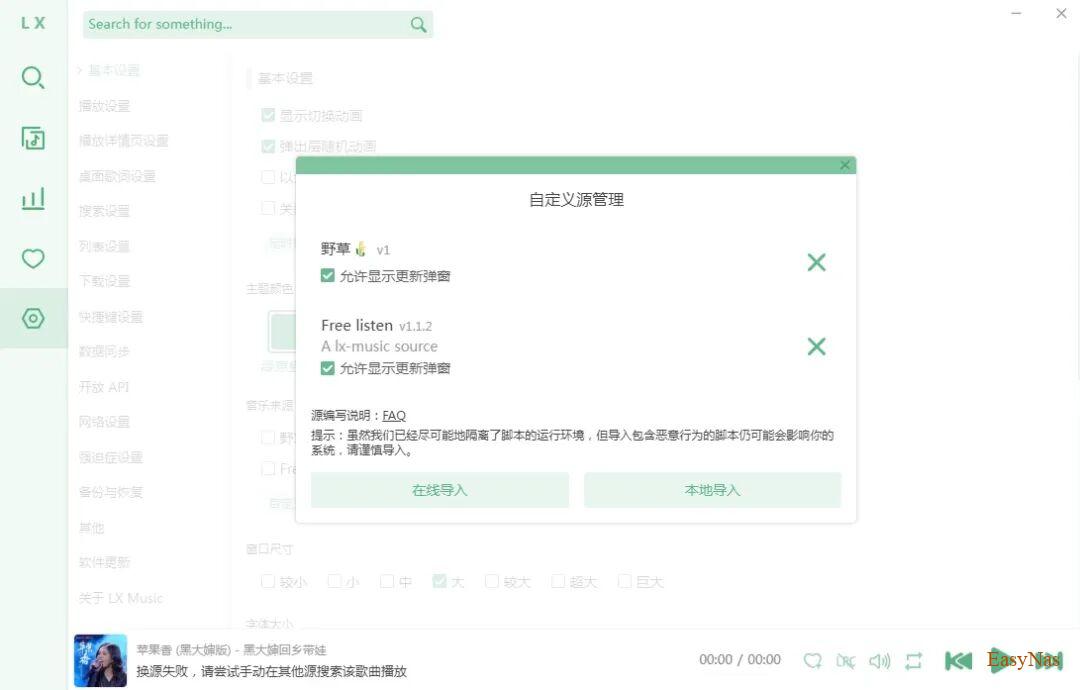Open 搜索设置 in settings navigation
Screen dimensions: 1080x690
(105, 211)
